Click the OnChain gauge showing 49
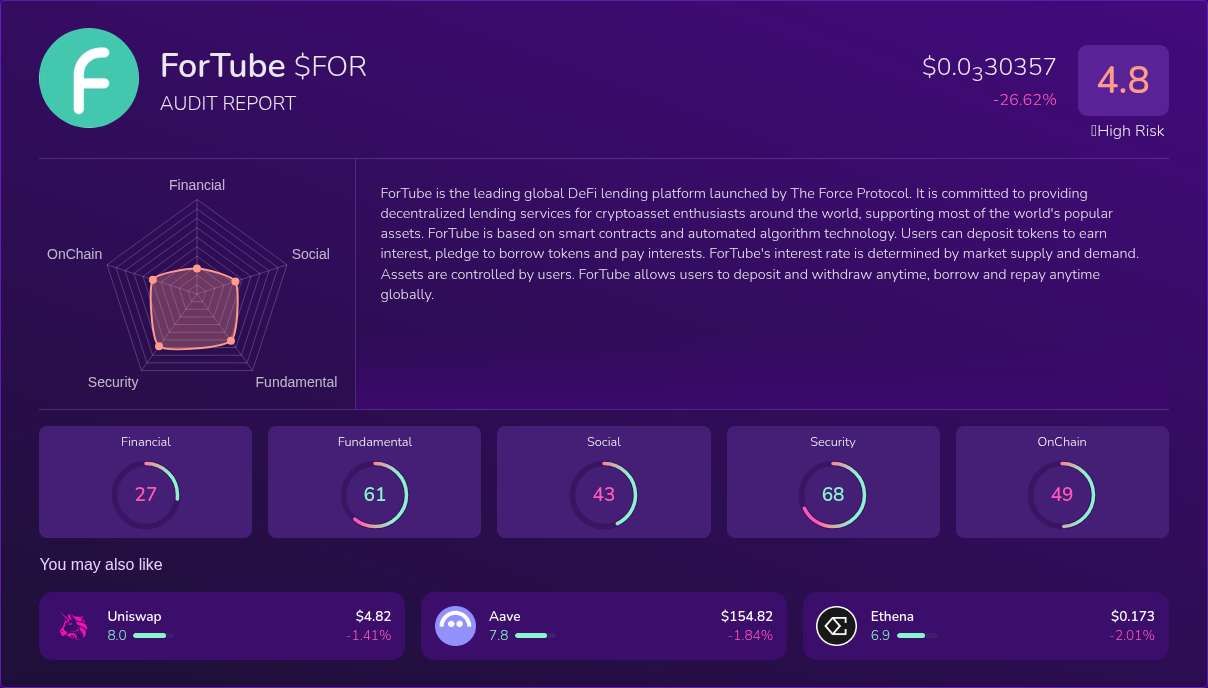 pos(1062,494)
